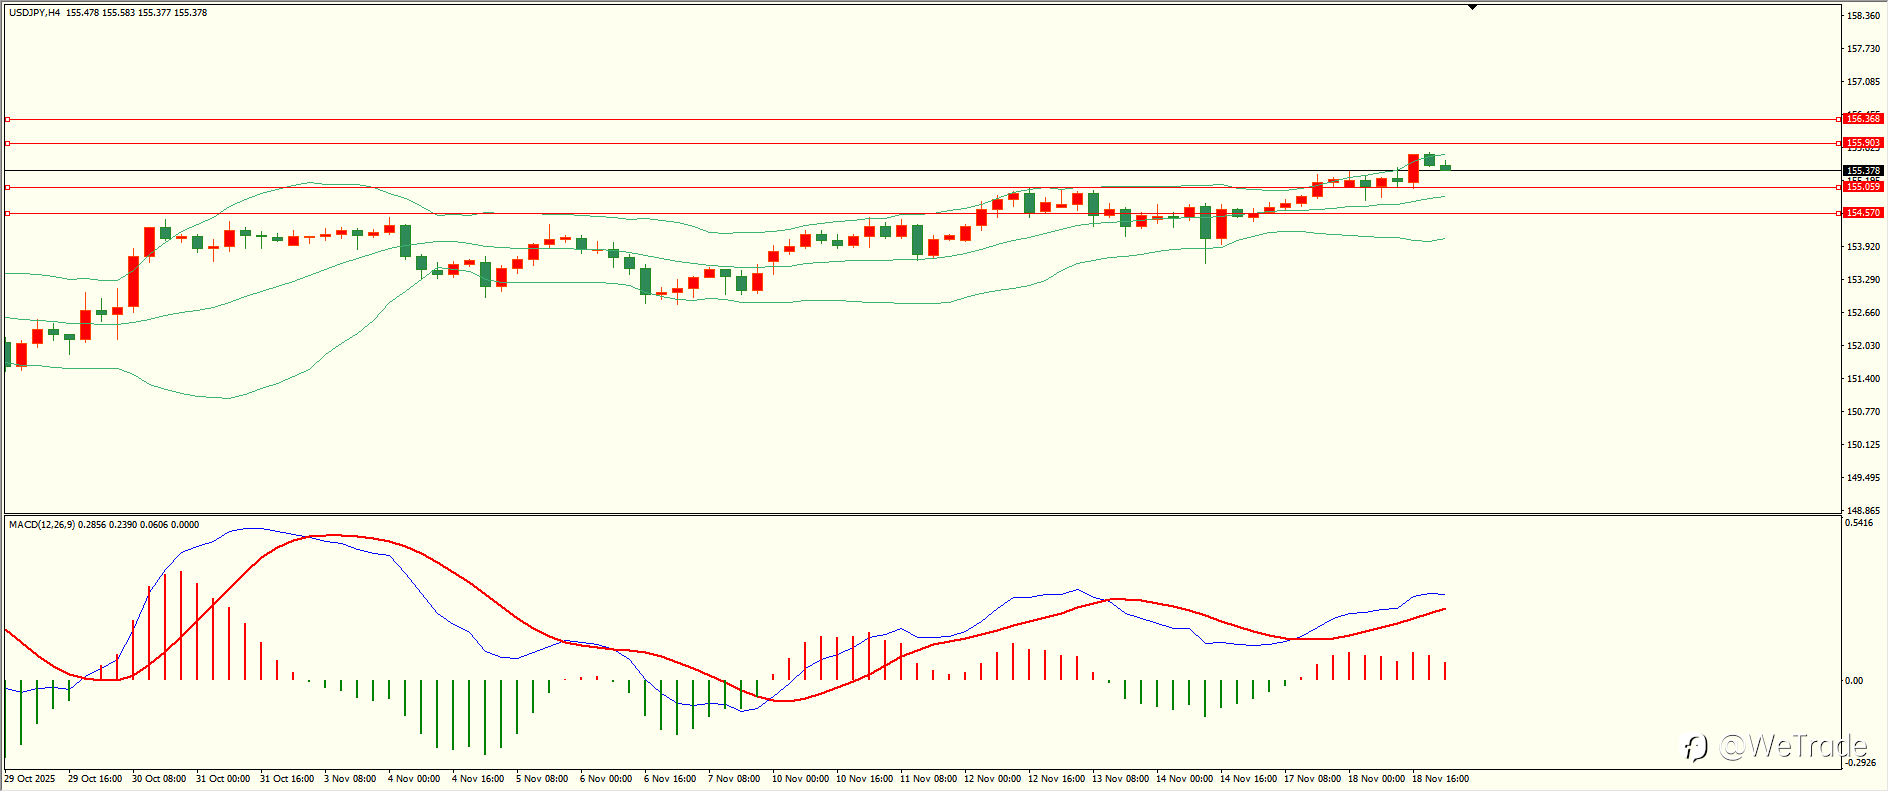The image size is (1889, 792).
Task: Click the 3 Nov 08:00 time label
Action: (350, 779)
